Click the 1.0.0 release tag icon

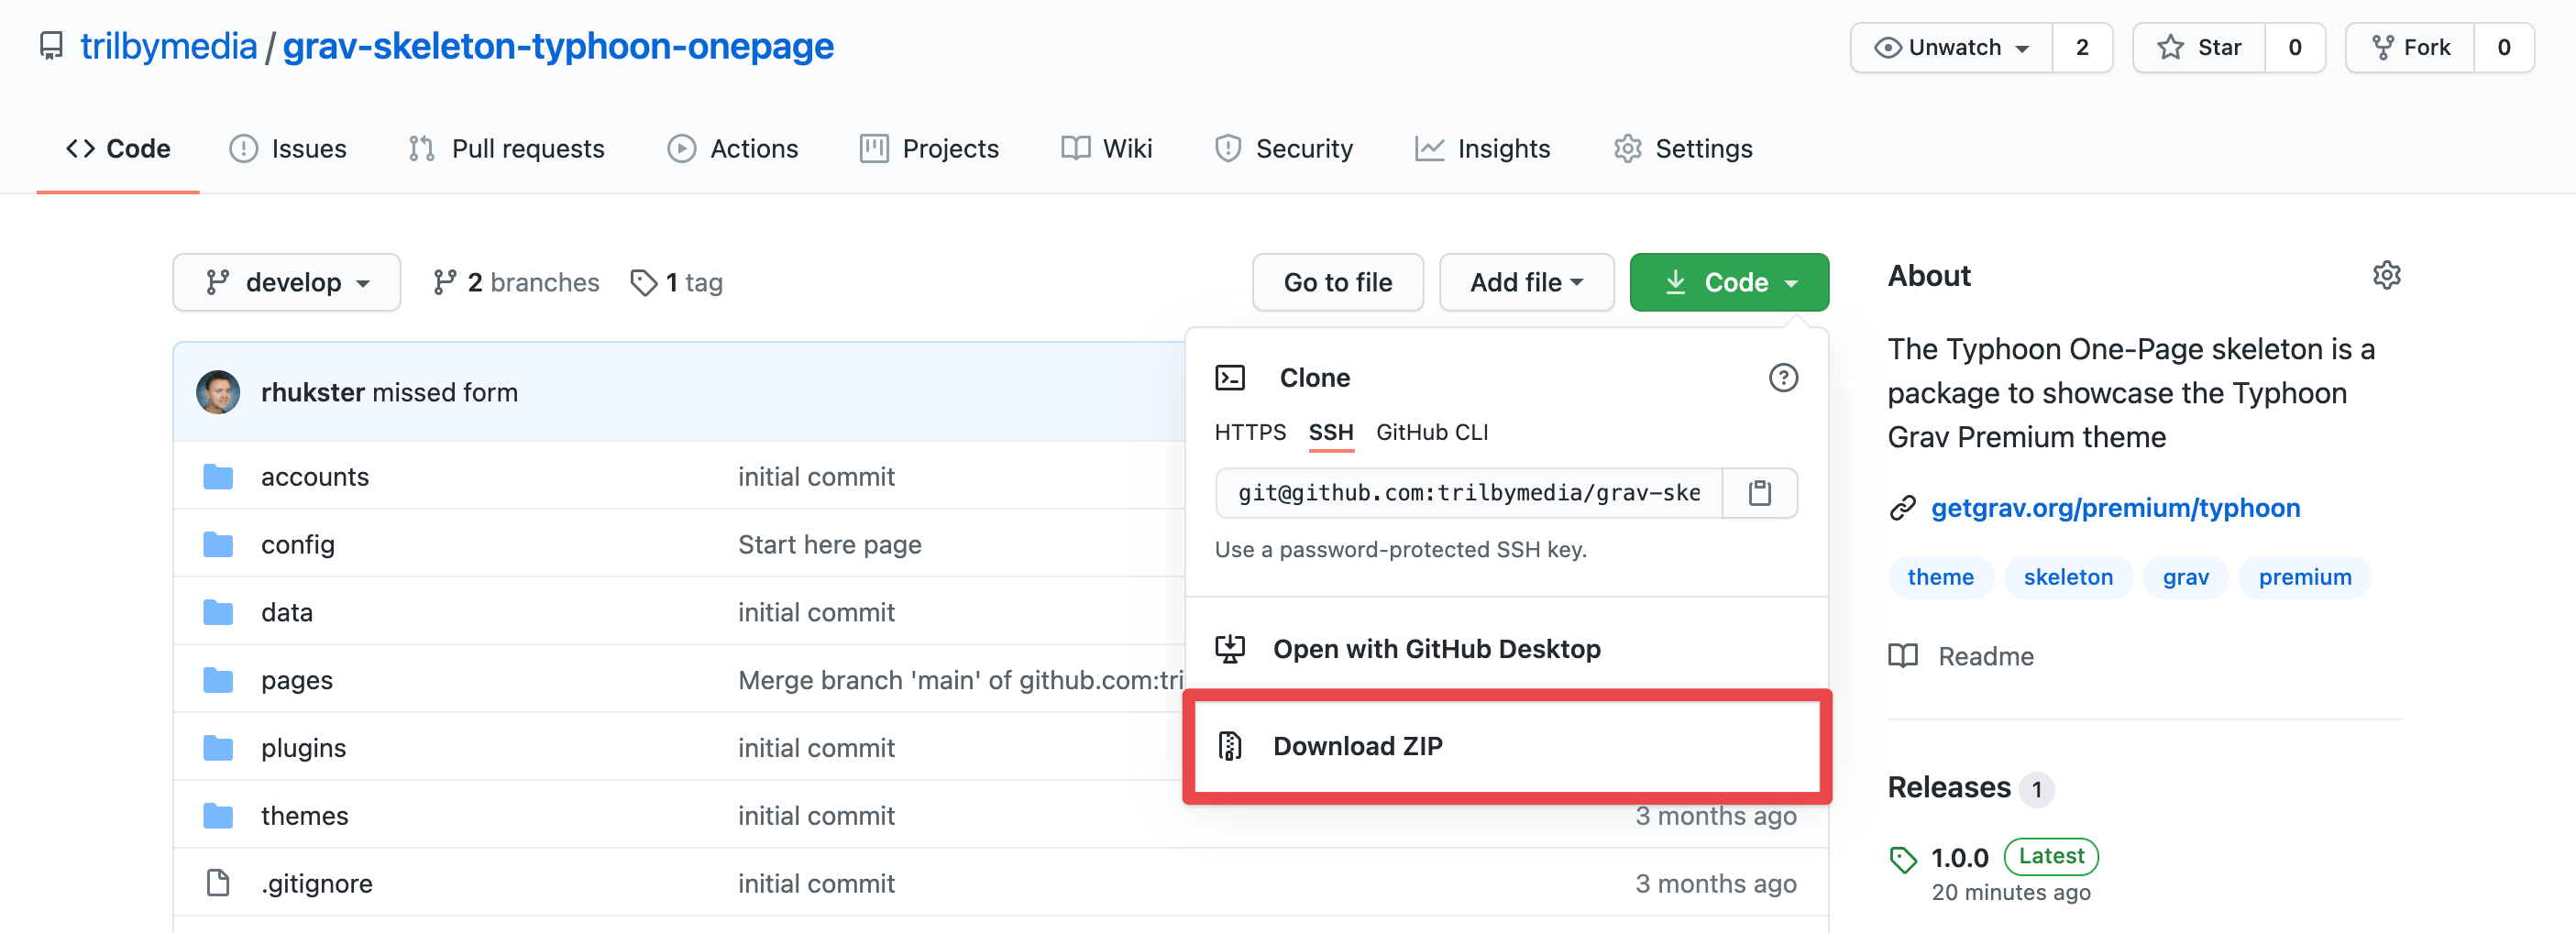coord(1902,859)
